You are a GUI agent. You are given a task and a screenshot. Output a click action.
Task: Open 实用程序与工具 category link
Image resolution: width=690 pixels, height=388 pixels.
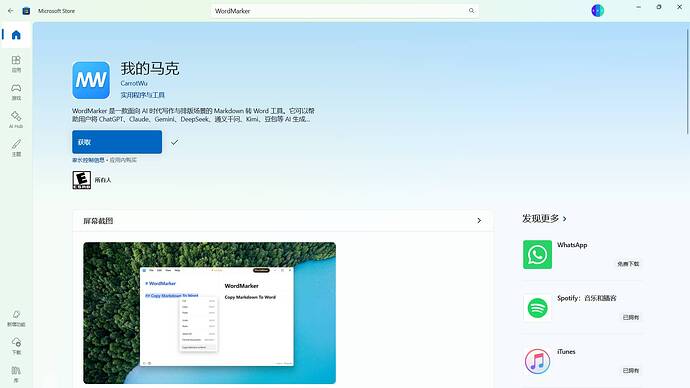coord(143,95)
